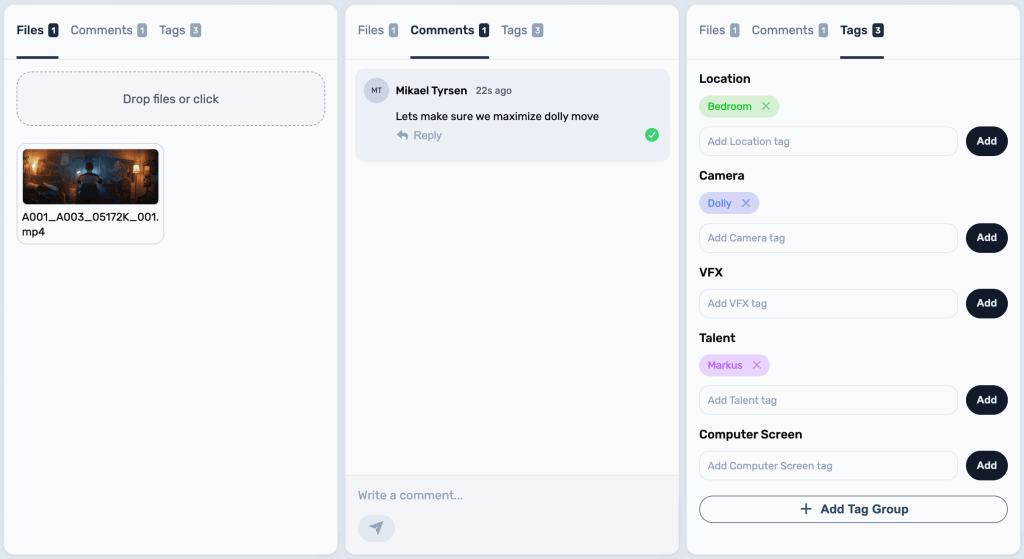Click the Add Tag Group button
1024x559 pixels.
(853, 509)
